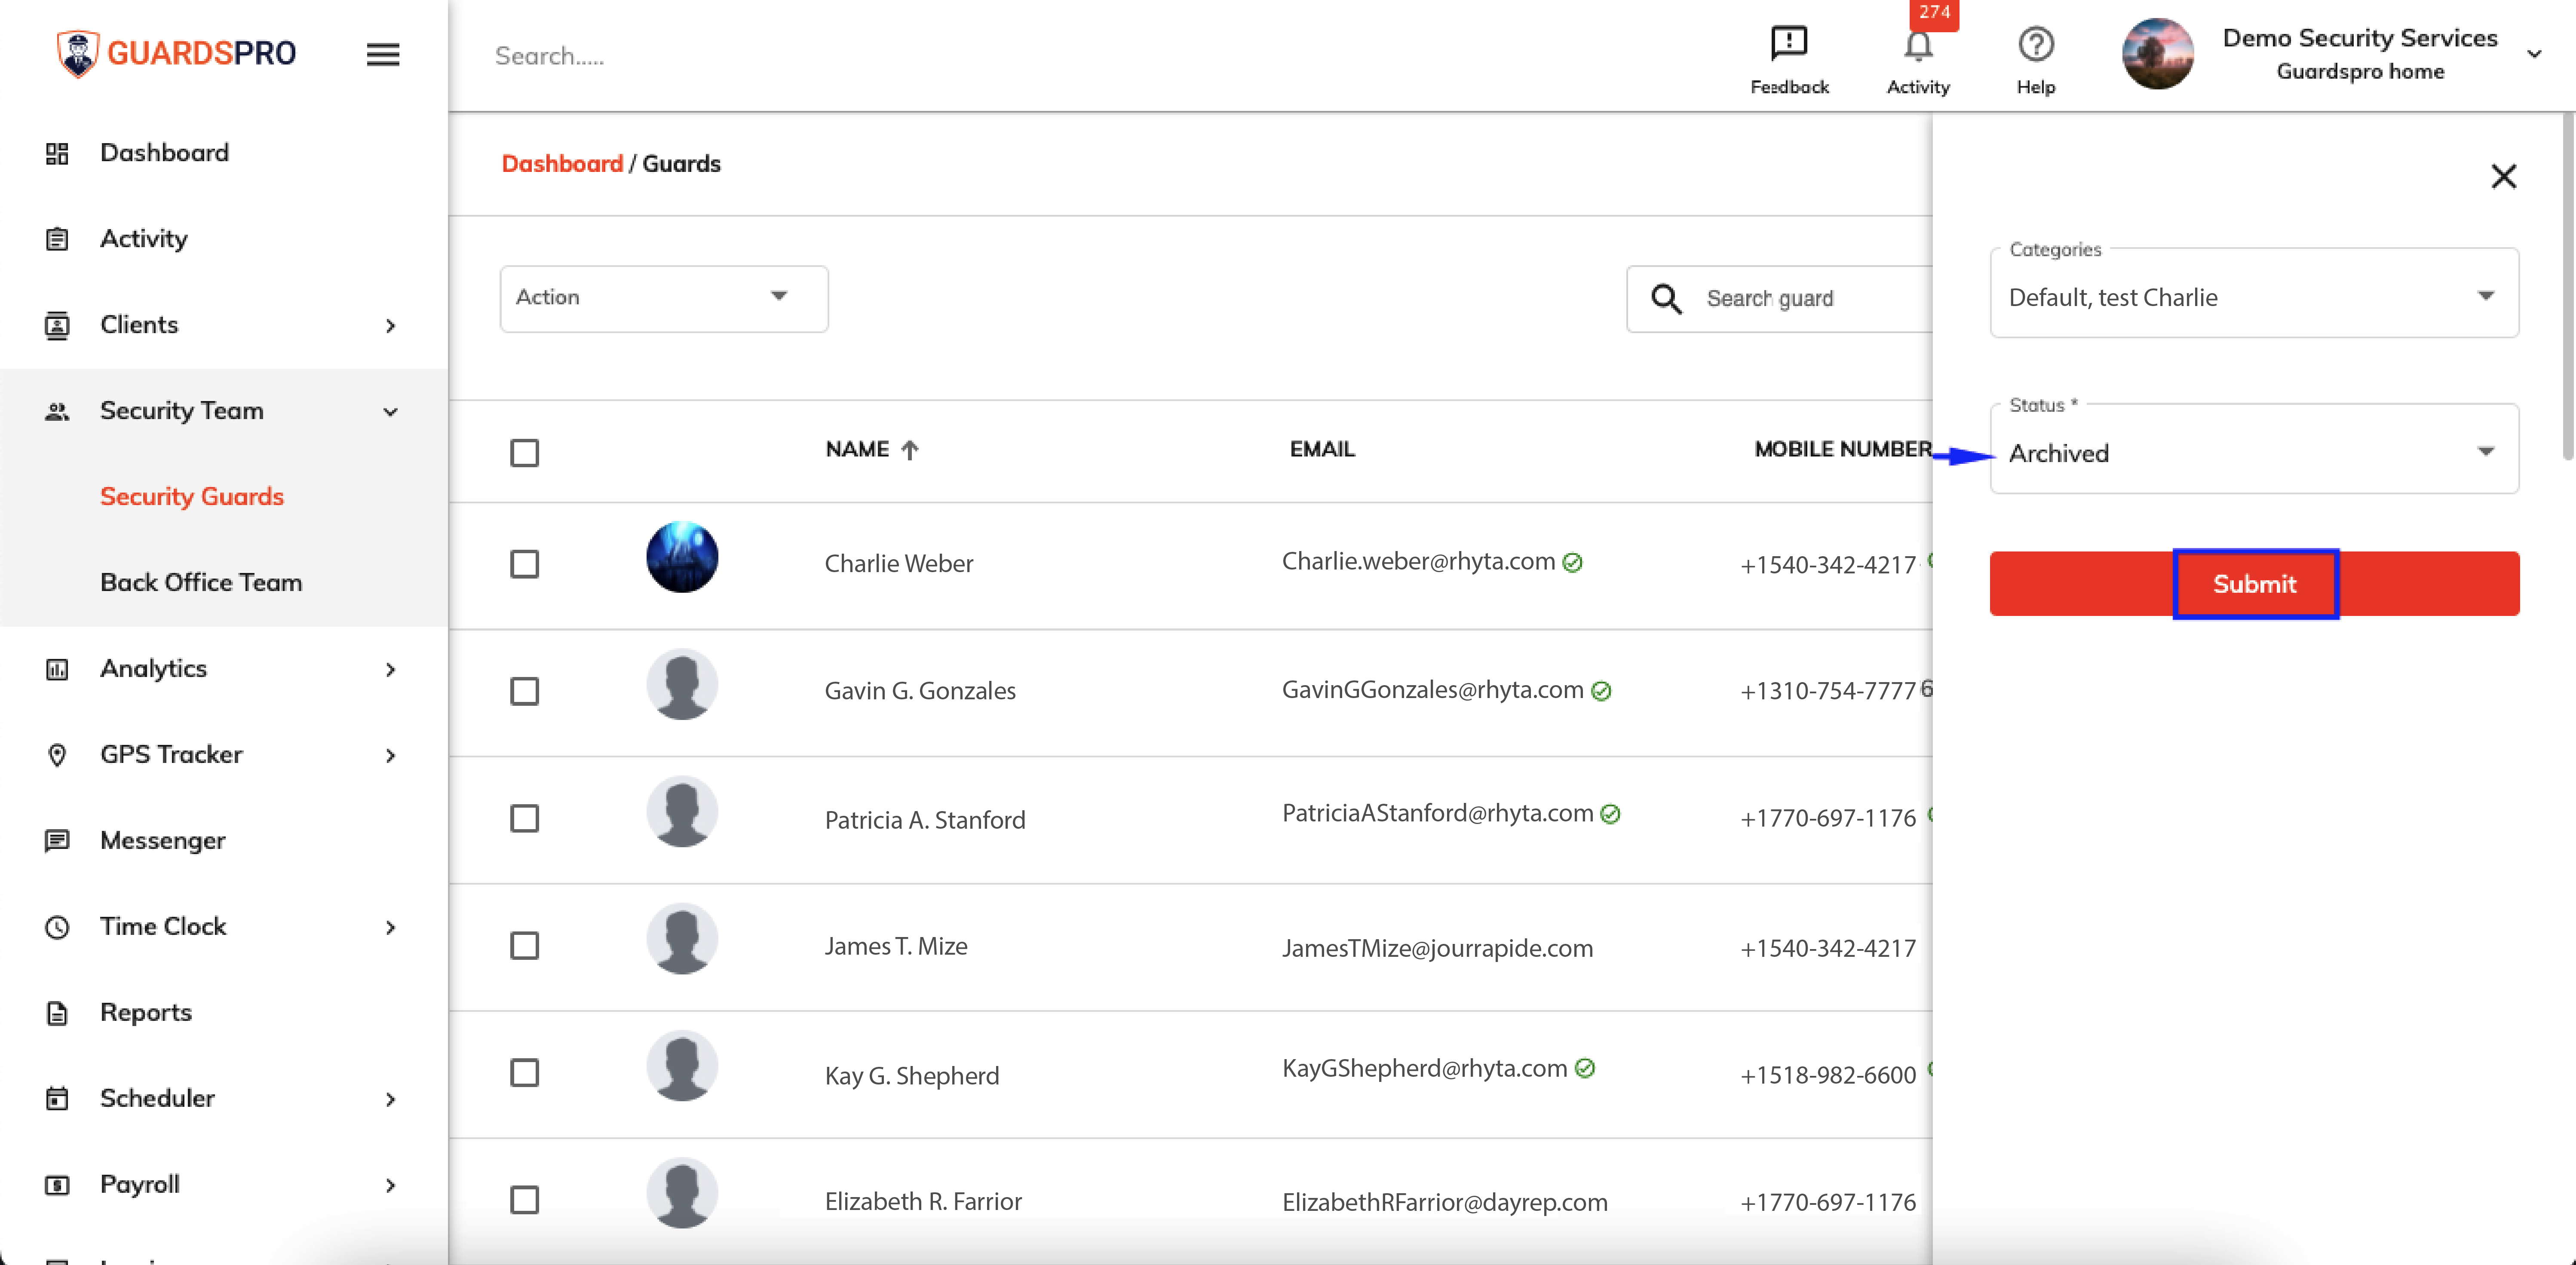
Task: Check the box for Charlie Weber
Action: point(524,564)
